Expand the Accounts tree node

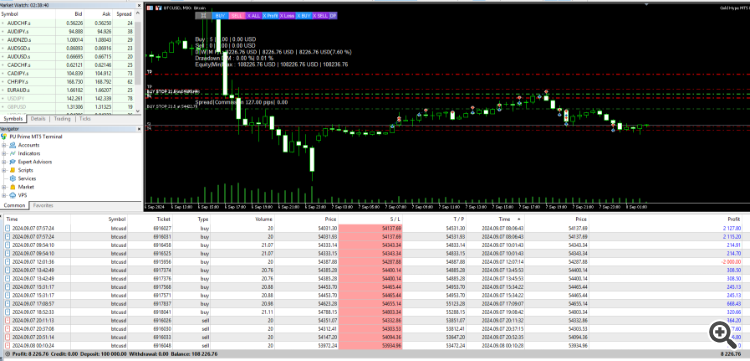click(x=4, y=145)
